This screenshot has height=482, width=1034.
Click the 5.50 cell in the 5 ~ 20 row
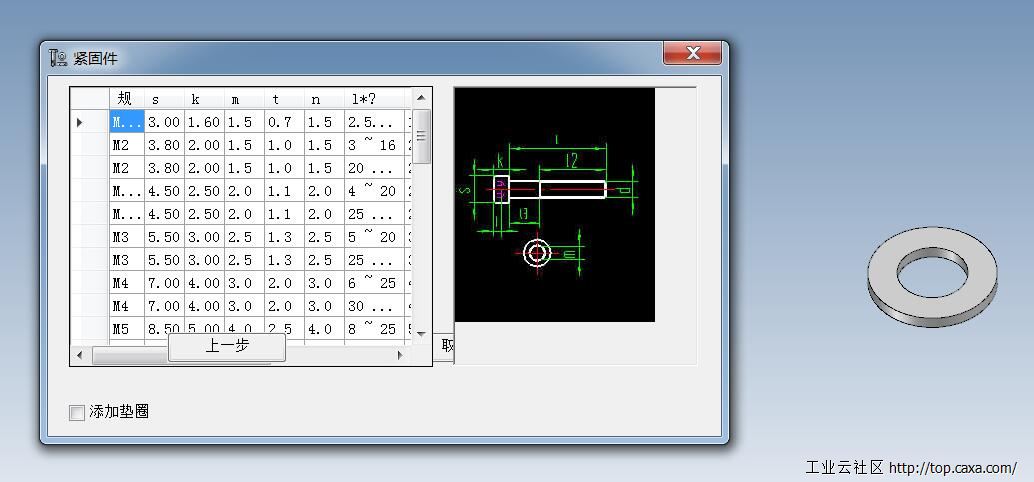point(164,237)
